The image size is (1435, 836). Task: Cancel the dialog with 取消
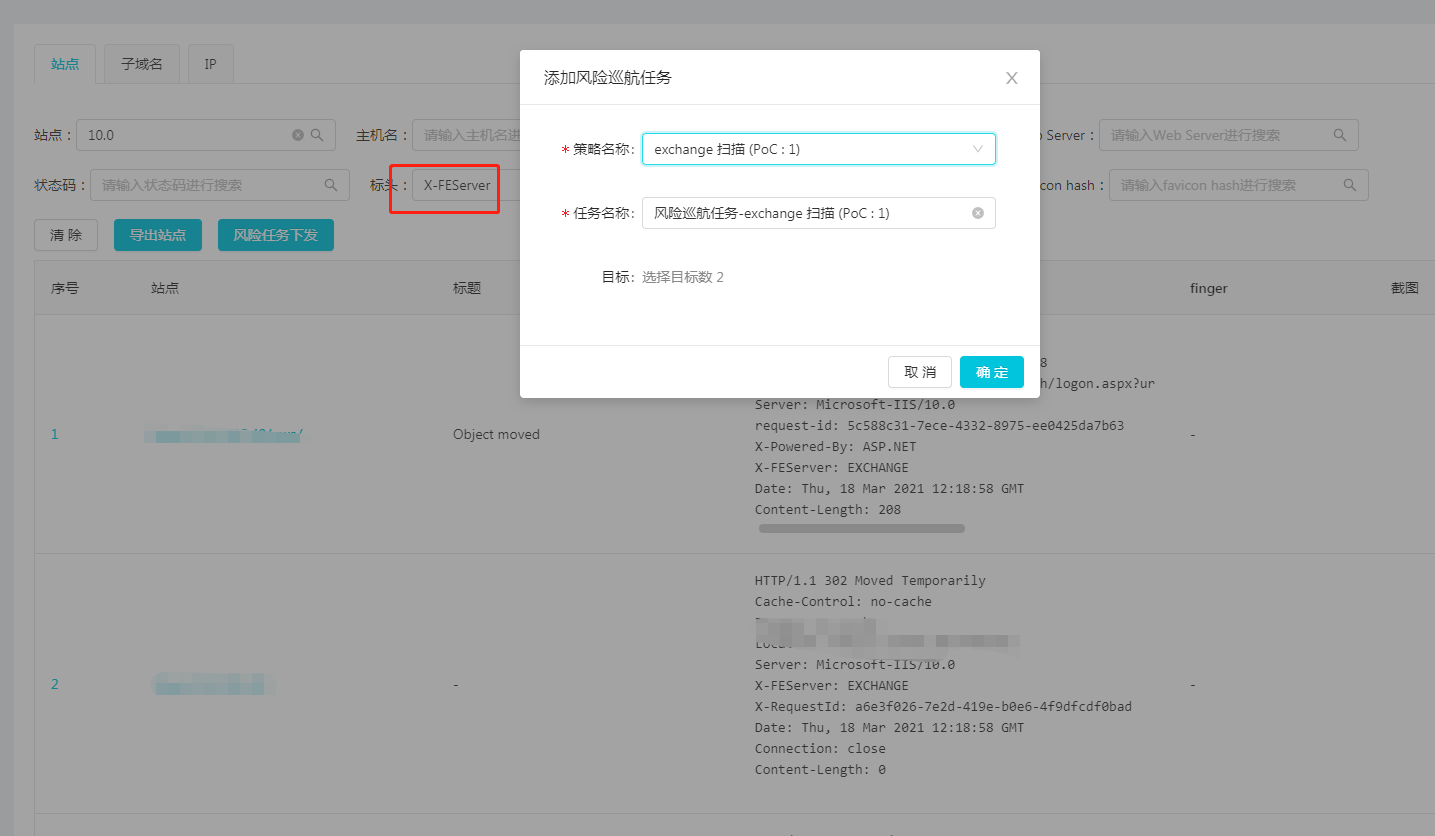tap(920, 372)
